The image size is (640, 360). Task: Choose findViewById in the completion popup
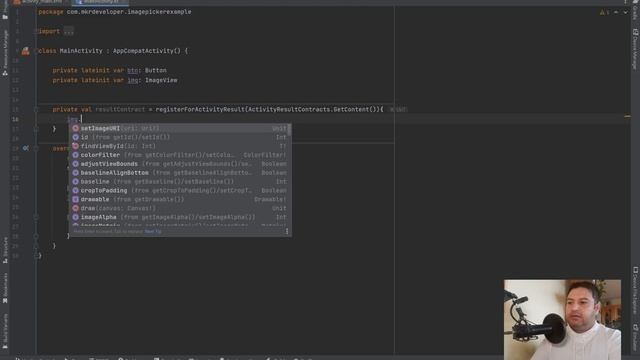(x=180, y=146)
